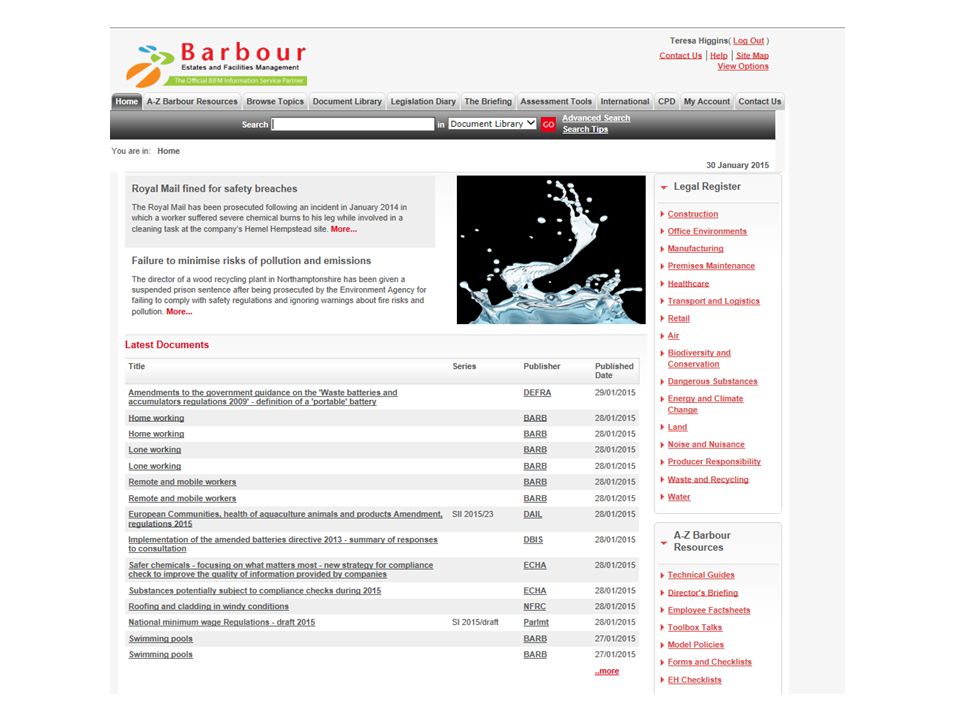Open the EH Checklists link
Screen dimensions: 960x720
(694, 680)
